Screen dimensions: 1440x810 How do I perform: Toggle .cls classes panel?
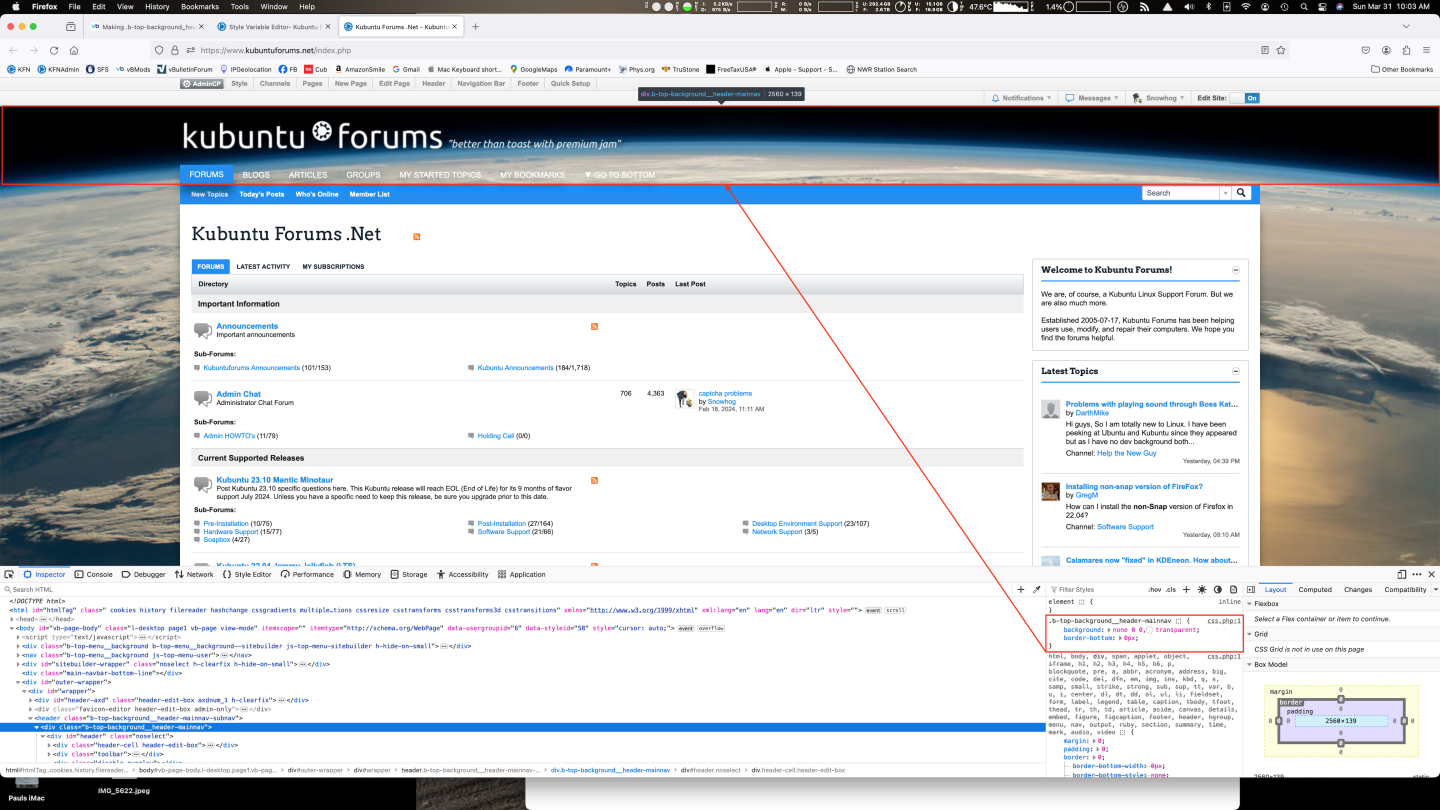1171,590
